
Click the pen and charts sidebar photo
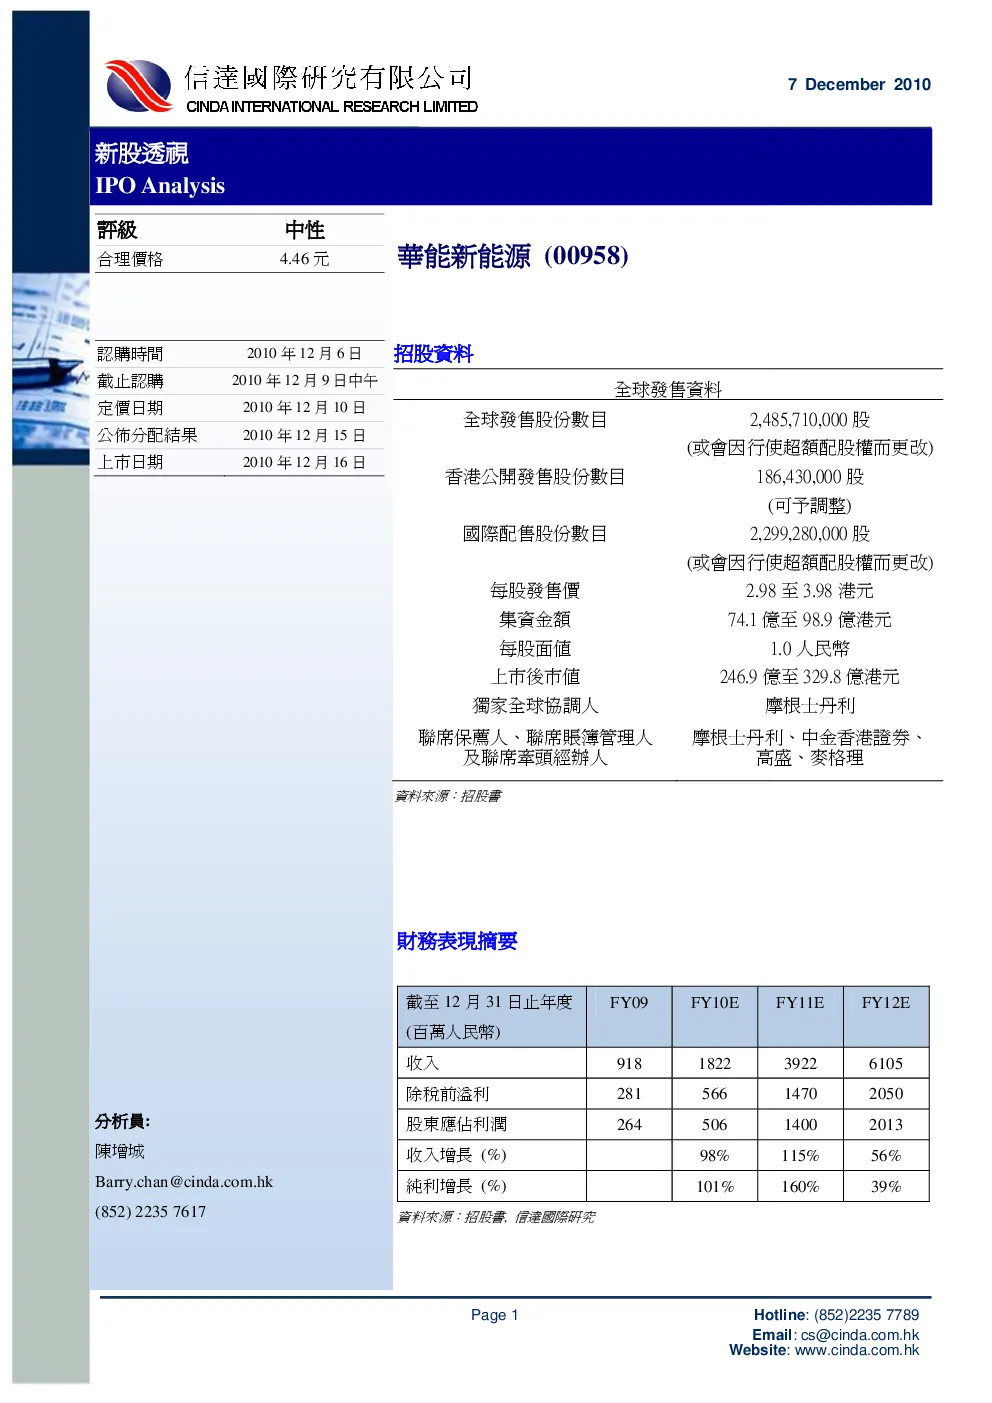click(x=51, y=369)
